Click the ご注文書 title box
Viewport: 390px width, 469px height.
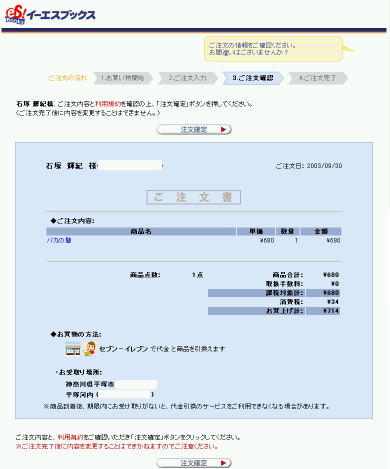point(194,197)
